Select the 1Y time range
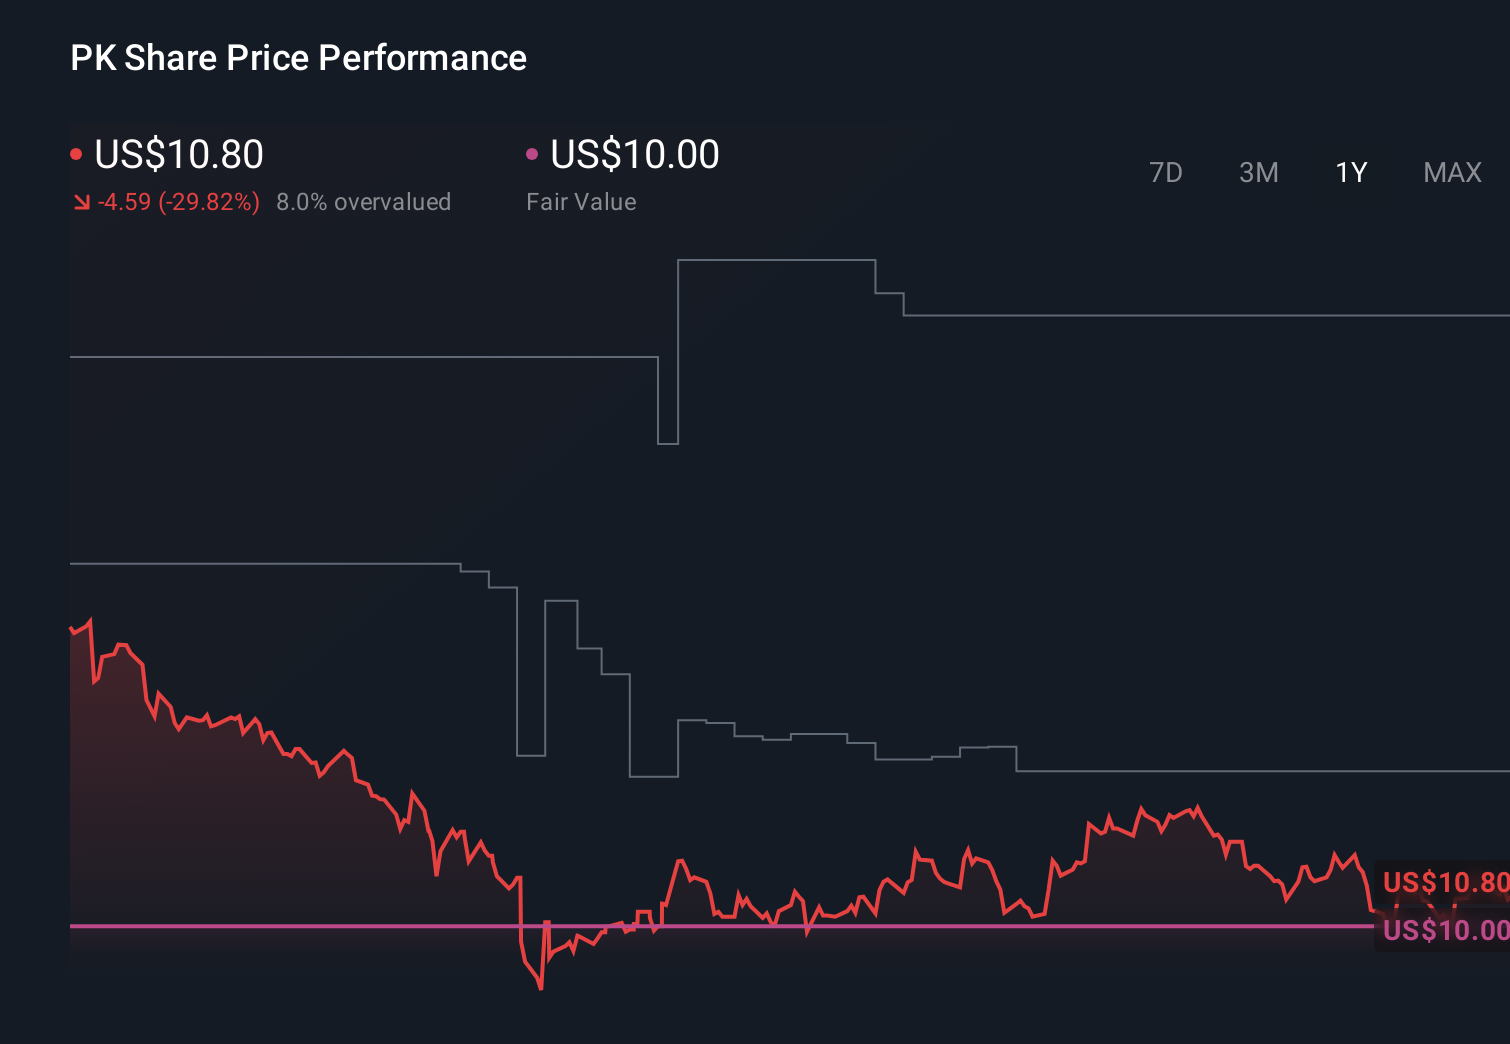This screenshot has width=1510, height=1044. pyautogui.click(x=1350, y=172)
